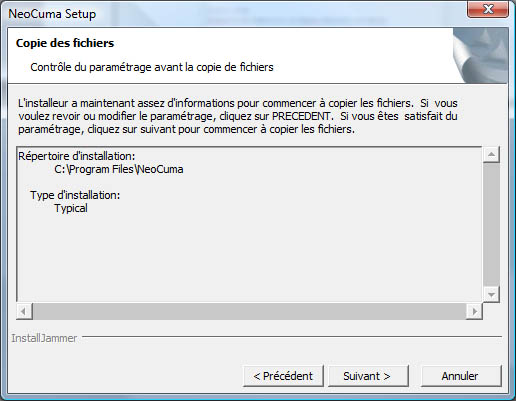Cancel setup with the Annuler button
Image resolution: width=516 pixels, height=401 pixels.
[461, 376]
